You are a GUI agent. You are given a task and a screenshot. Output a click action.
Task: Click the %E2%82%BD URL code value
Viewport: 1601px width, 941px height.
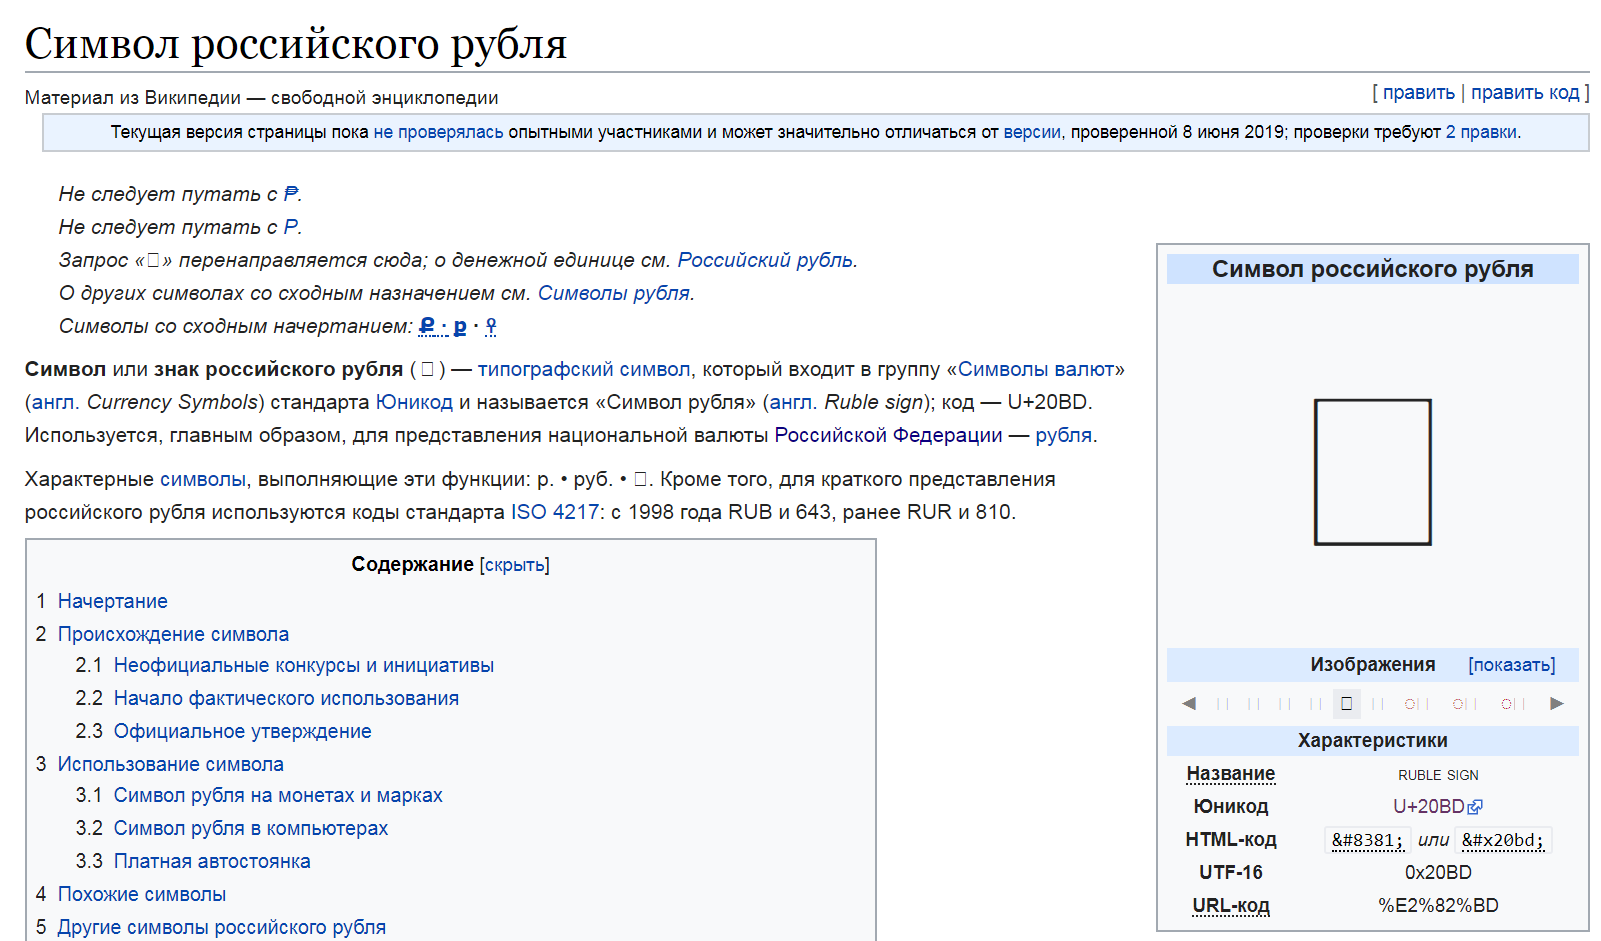tap(1438, 905)
